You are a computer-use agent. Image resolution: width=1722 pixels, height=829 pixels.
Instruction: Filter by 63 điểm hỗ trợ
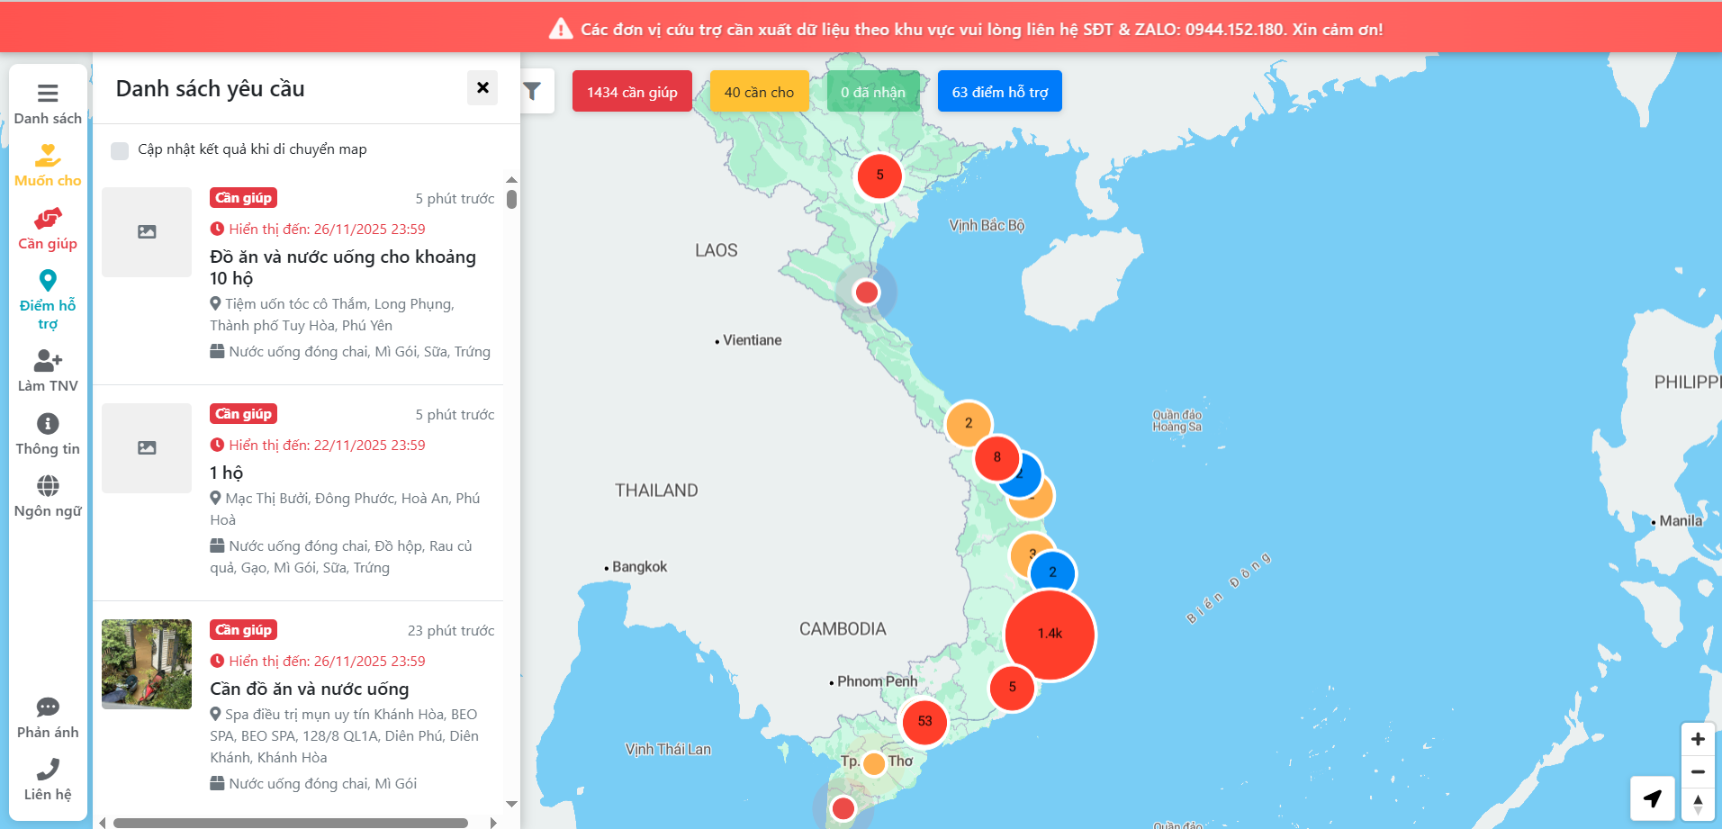[1000, 92]
